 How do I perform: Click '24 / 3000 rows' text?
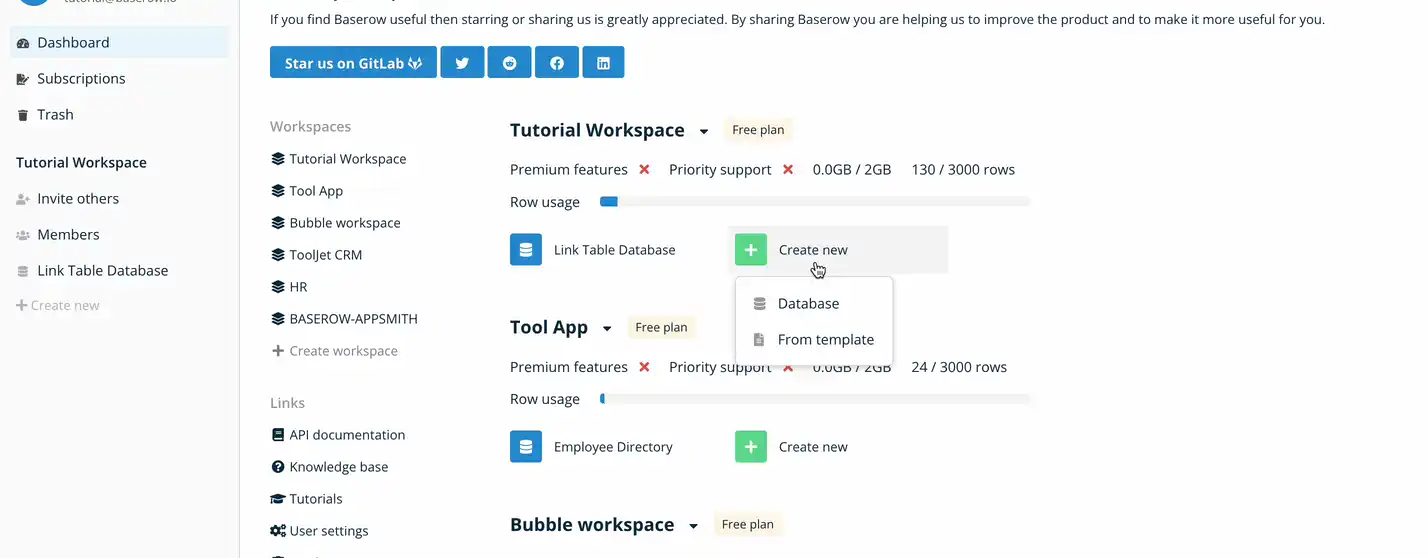click(x=959, y=367)
